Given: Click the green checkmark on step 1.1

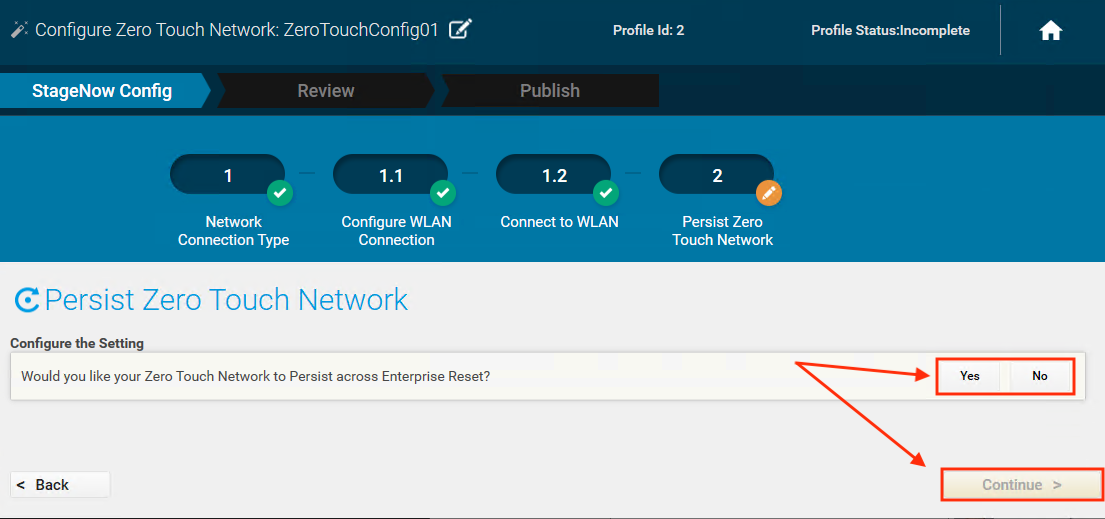Looking at the screenshot, I should click(x=442, y=192).
